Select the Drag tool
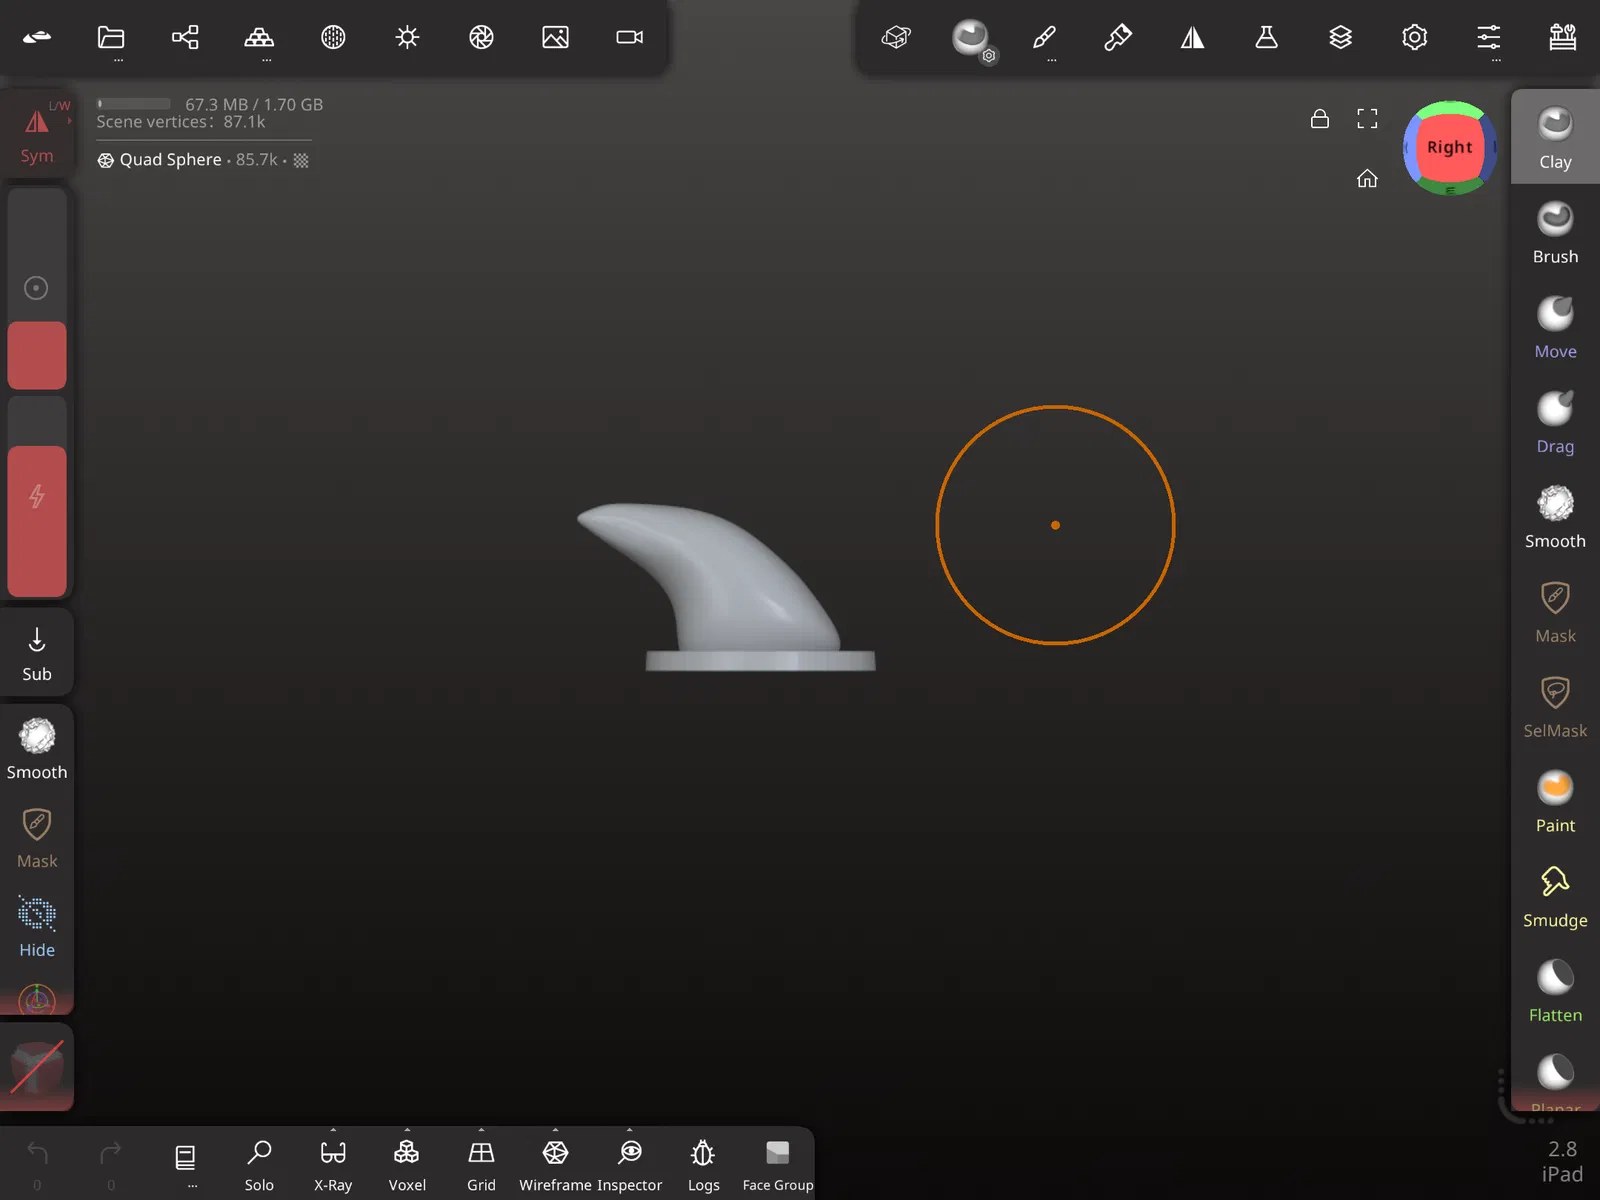The height and width of the screenshot is (1200, 1600). (x=1555, y=422)
